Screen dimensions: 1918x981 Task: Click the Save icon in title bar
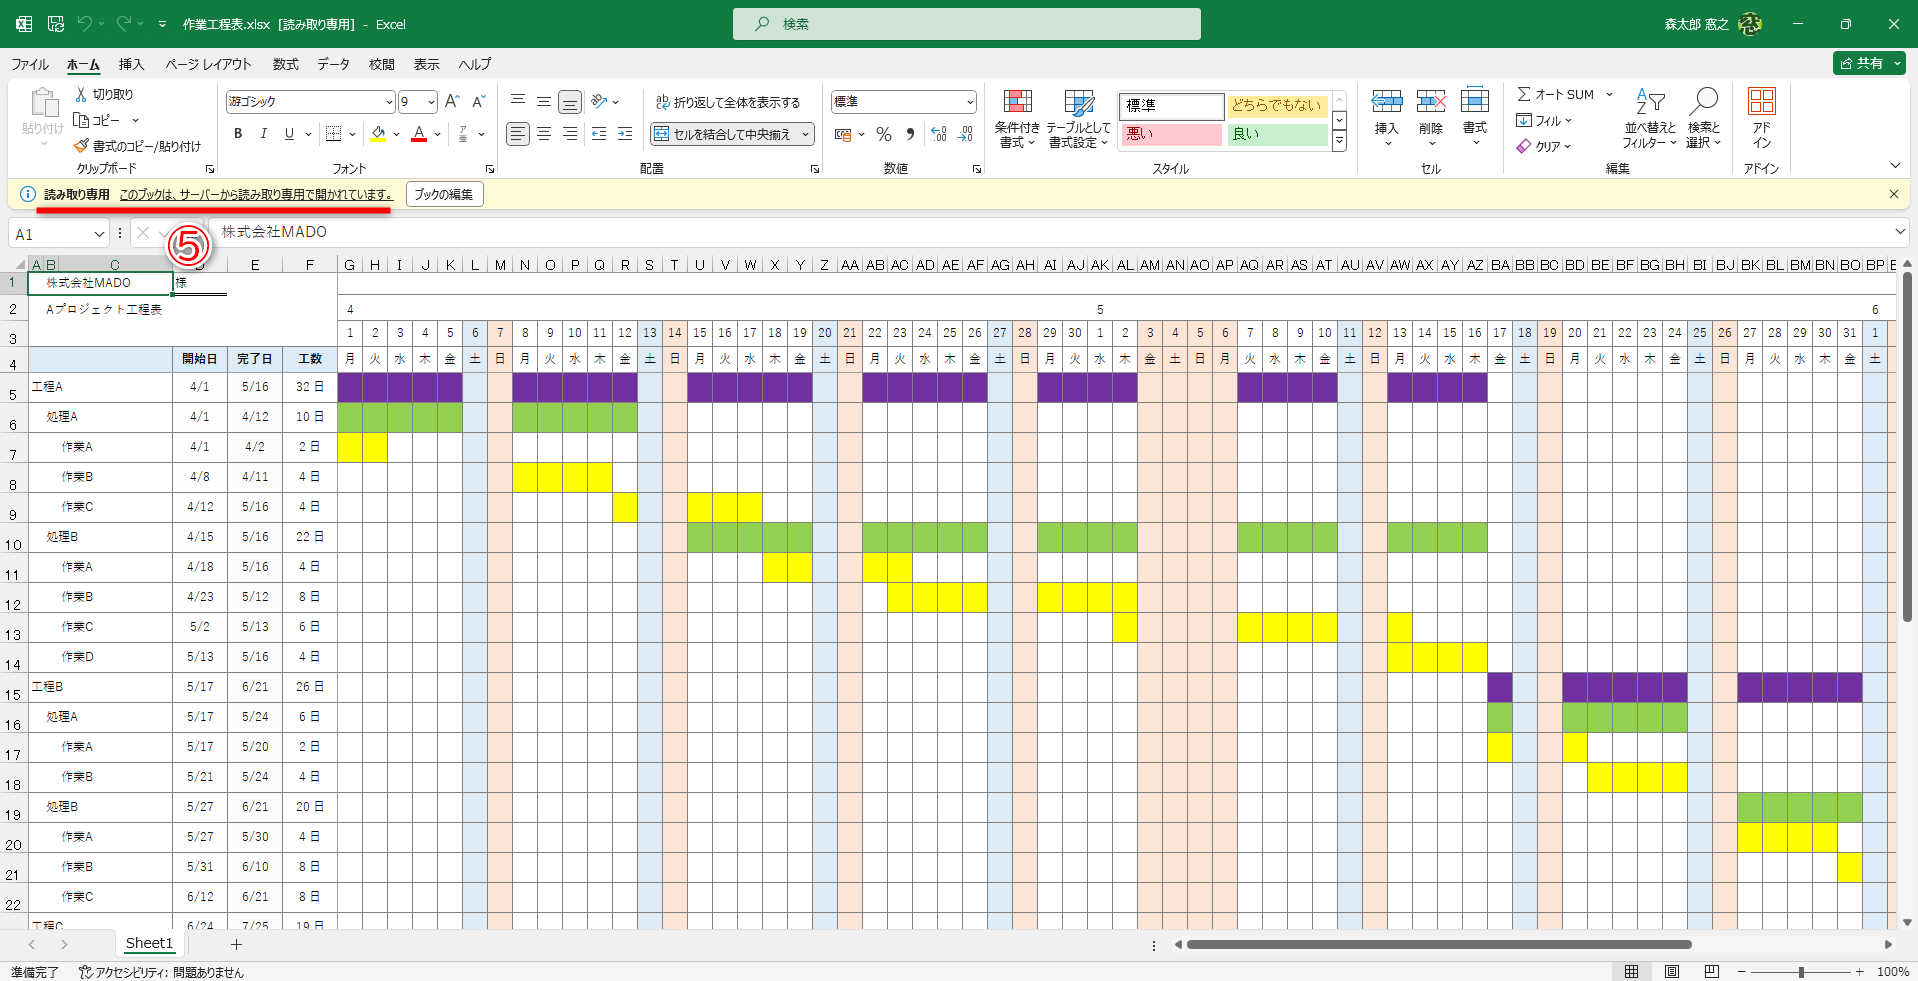point(56,24)
